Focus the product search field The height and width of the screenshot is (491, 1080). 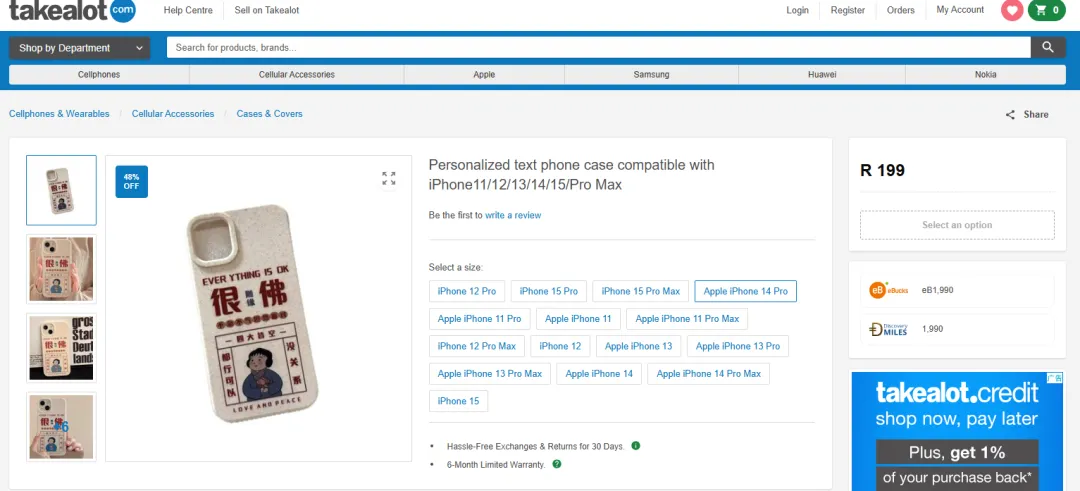pyautogui.click(x=598, y=47)
